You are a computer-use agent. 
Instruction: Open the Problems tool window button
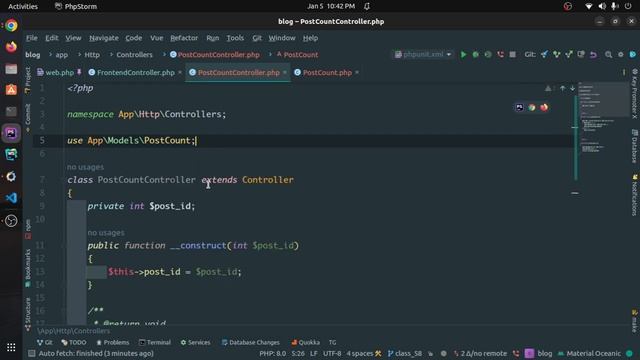click(x=113, y=342)
